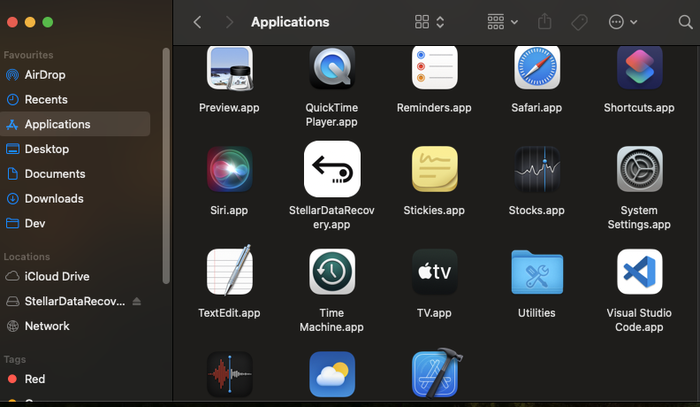Click the "TextEdit.app" file name
Screen dimensions: 700x407
[x=229, y=313]
